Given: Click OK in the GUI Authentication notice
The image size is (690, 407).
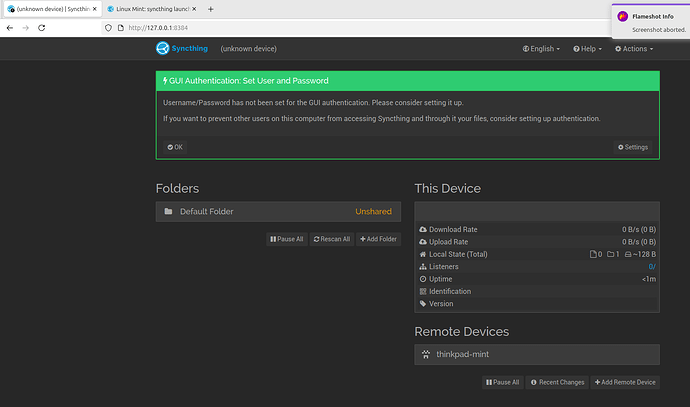Looking at the screenshot, I should coord(175,147).
